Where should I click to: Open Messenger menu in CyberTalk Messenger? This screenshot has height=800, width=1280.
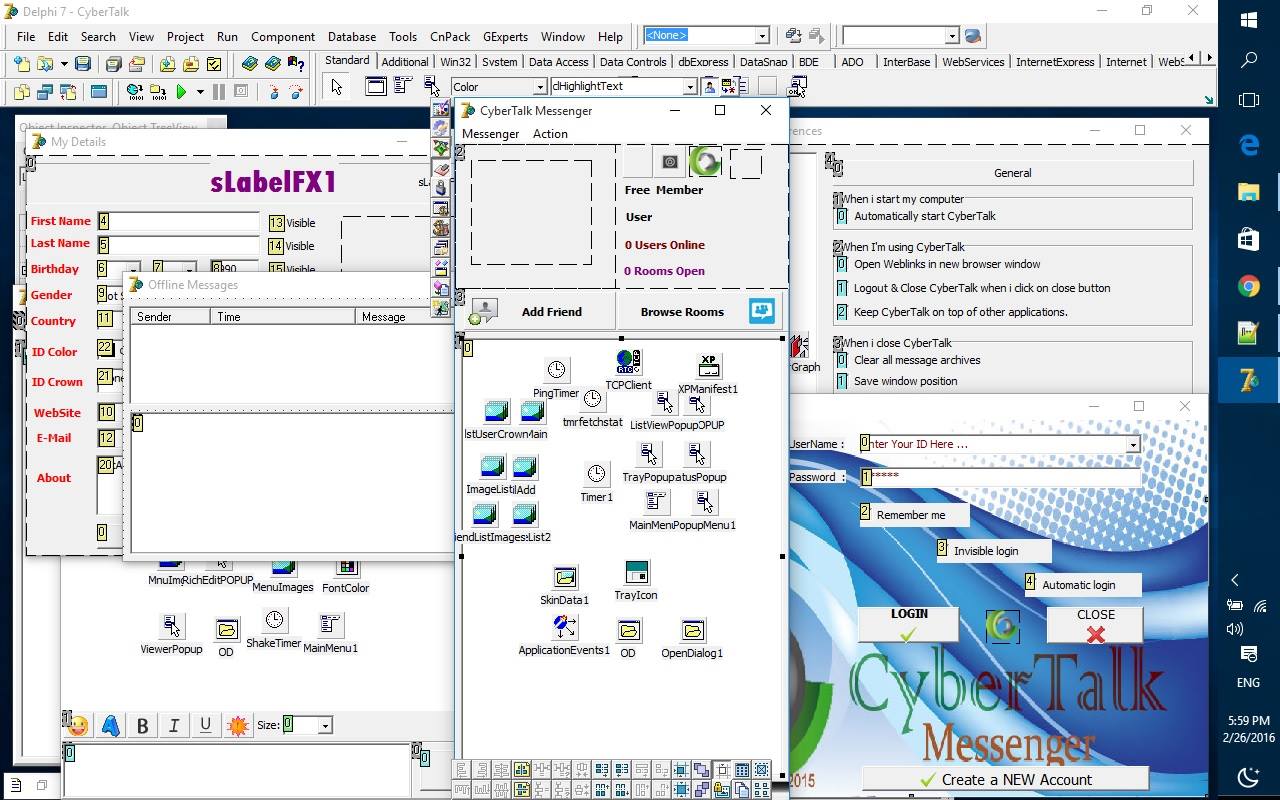(x=490, y=133)
